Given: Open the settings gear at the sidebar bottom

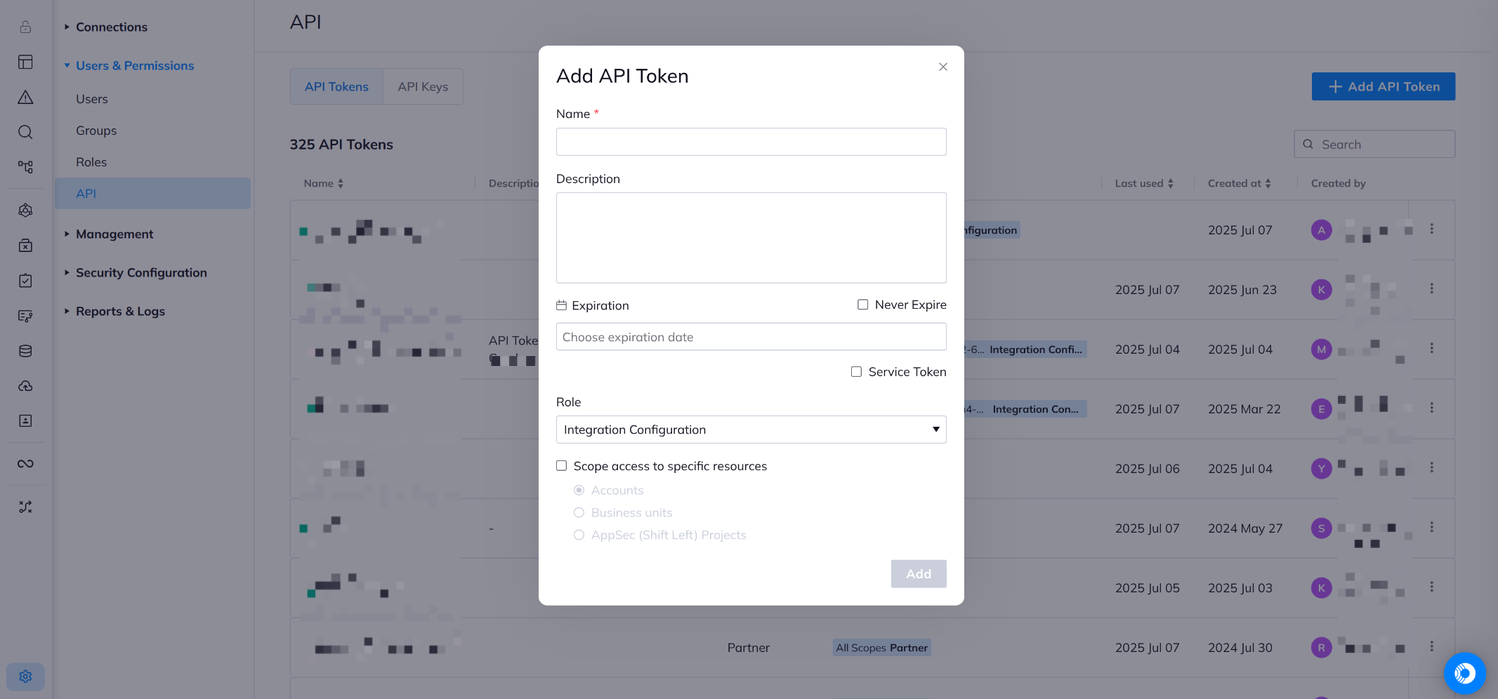Looking at the screenshot, I should pos(25,677).
